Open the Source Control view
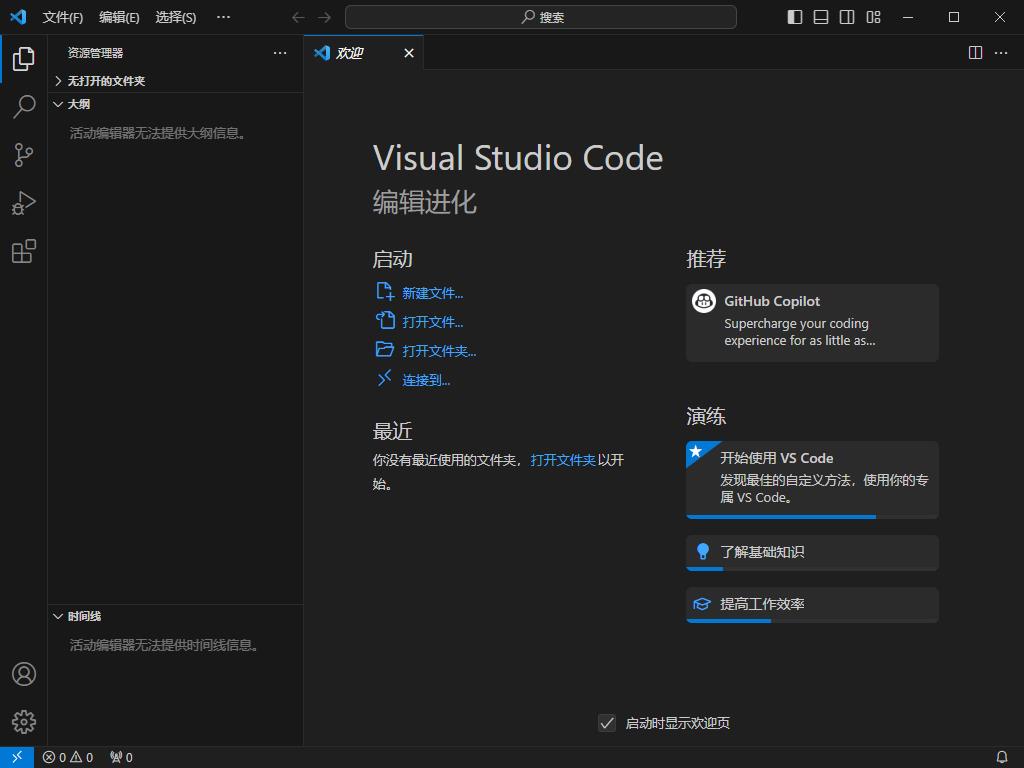The width and height of the screenshot is (1024, 768). 24,155
